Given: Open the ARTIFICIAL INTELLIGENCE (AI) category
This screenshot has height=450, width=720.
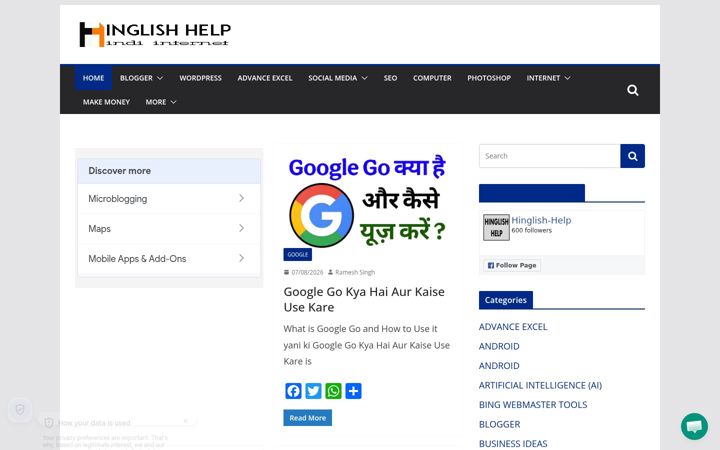Looking at the screenshot, I should (540, 385).
